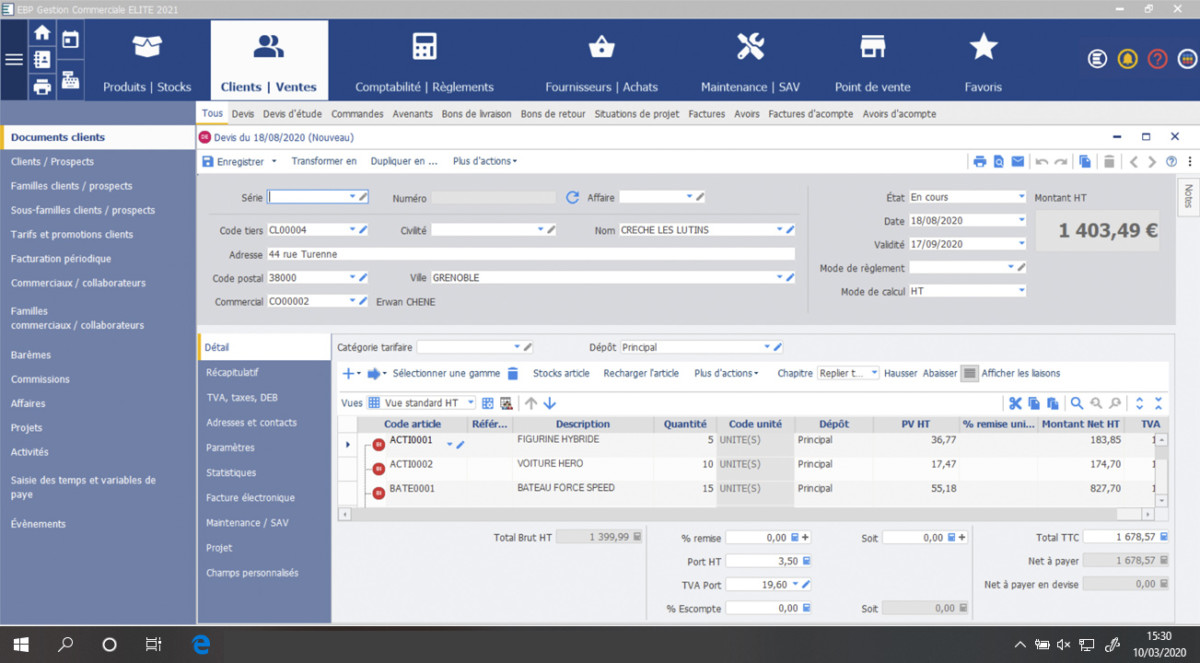Viewport: 1200px width, 663px height.
Task: Open the Maintenance | SAV module
Action: (750, 61)
